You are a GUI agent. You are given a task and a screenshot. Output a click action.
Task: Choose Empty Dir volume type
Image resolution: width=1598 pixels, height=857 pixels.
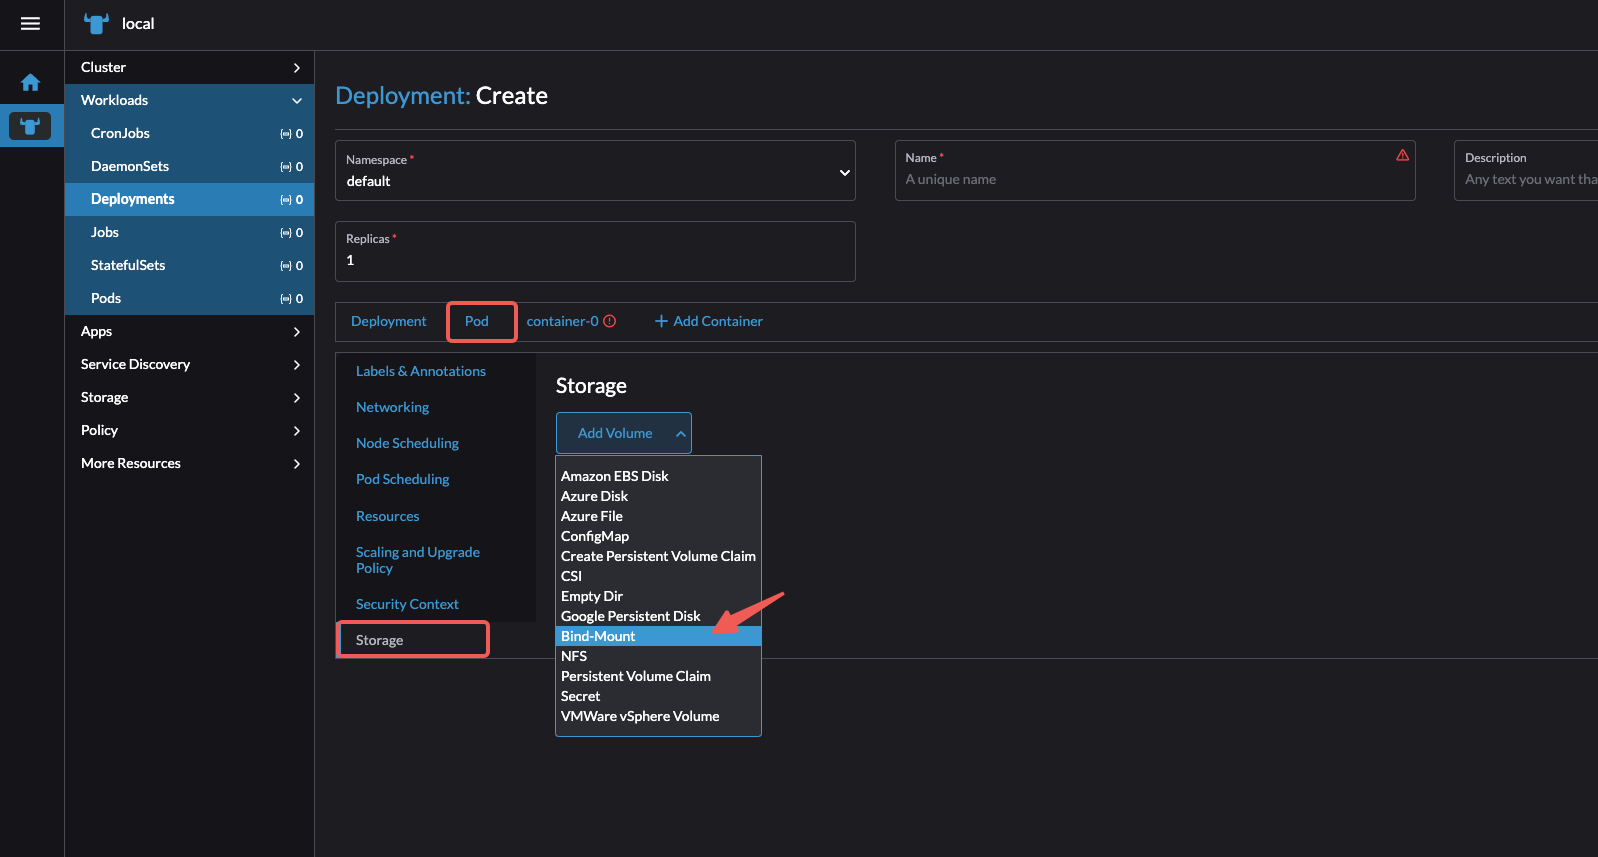click(658, 596)
